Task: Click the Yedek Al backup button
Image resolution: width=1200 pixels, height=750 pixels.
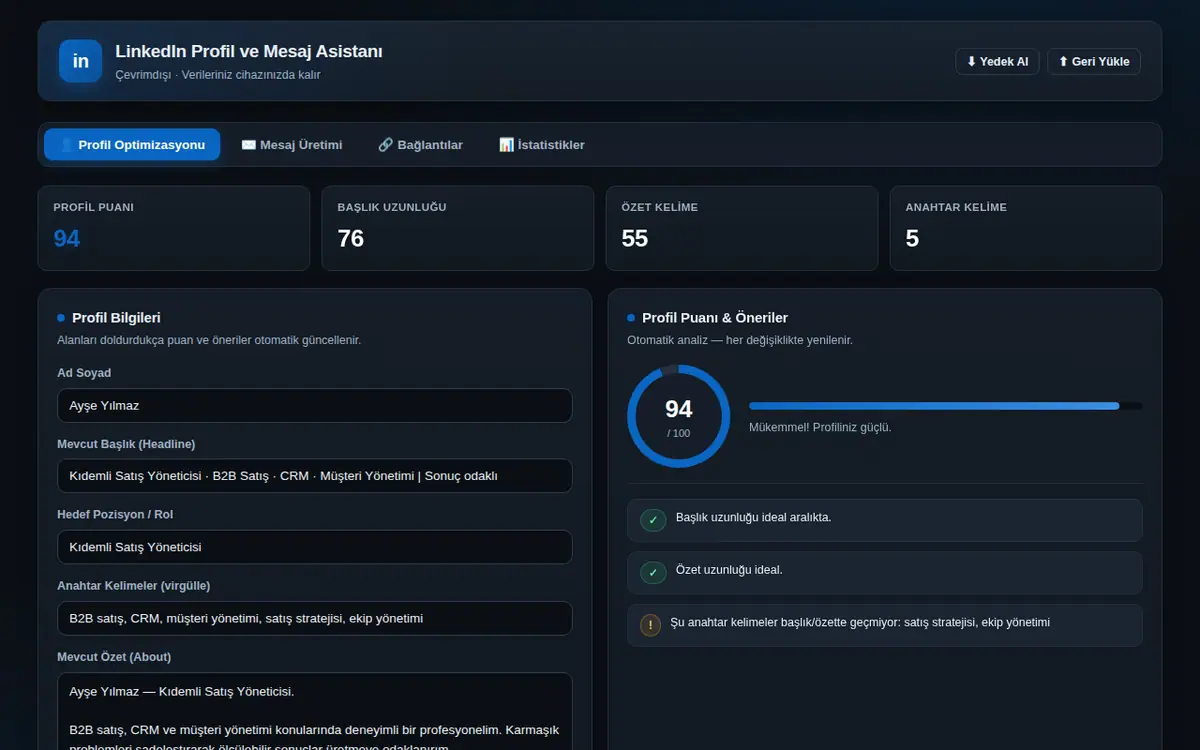Action: pos(997,61)
